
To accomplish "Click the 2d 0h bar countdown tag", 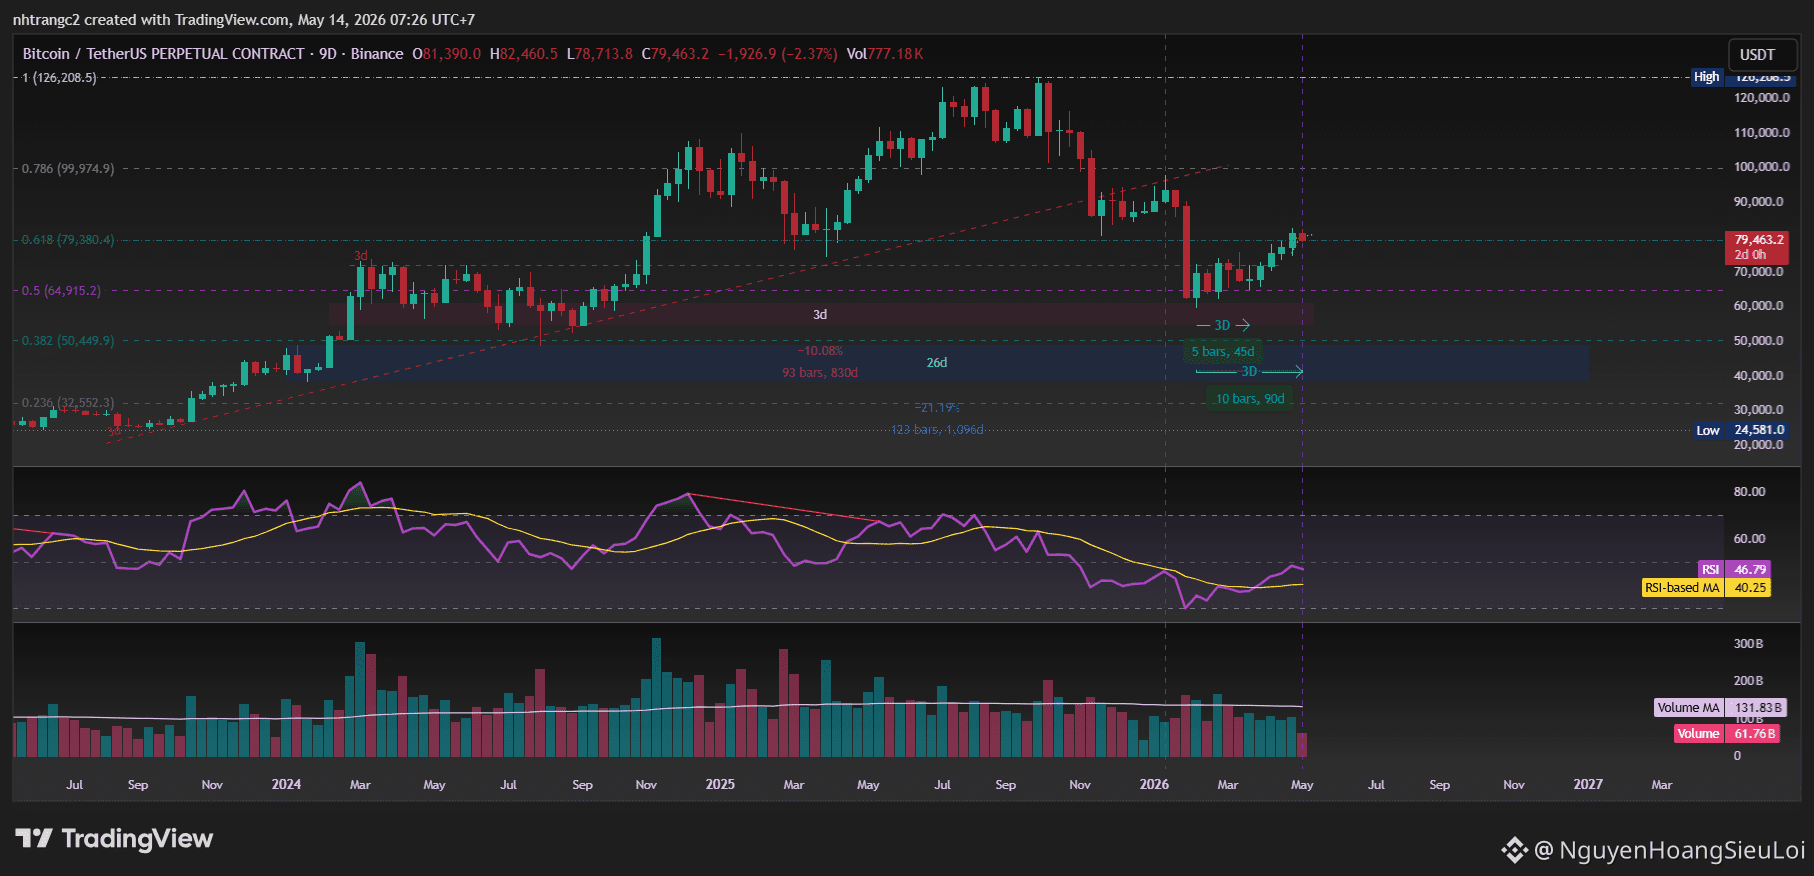I will click(x=1750, y=255).
